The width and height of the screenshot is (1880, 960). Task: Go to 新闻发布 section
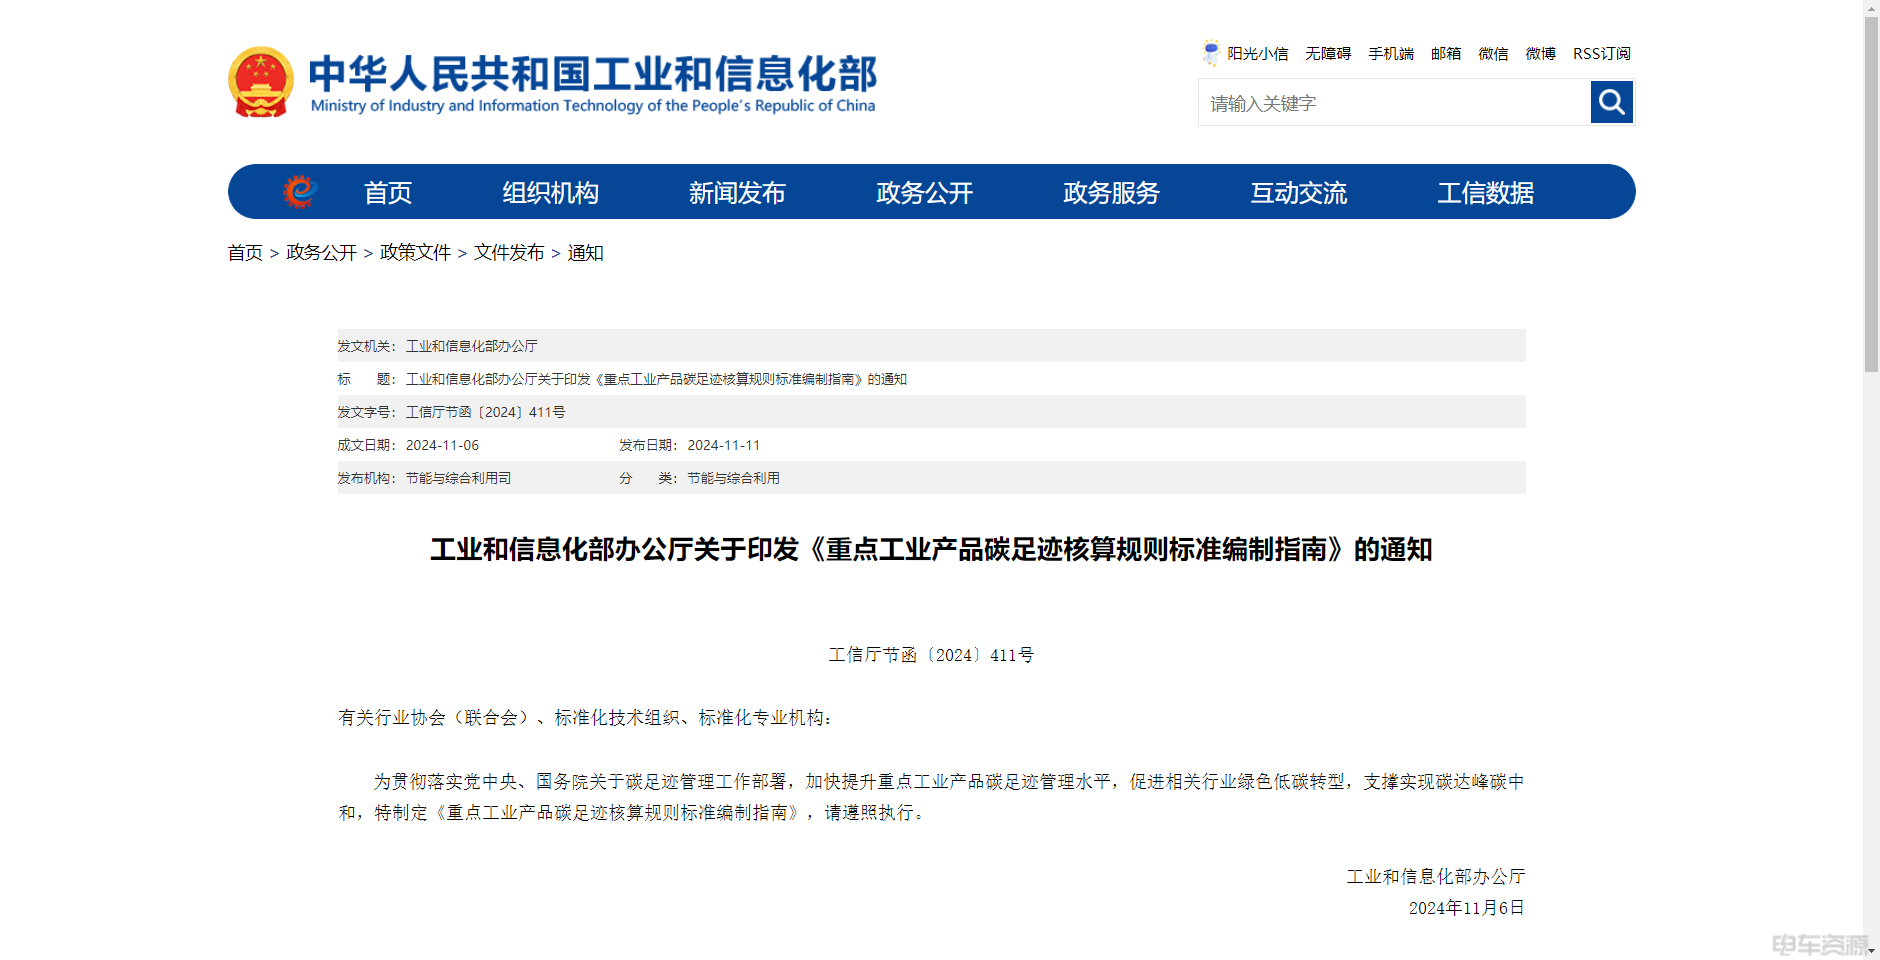tap(737, 192)
